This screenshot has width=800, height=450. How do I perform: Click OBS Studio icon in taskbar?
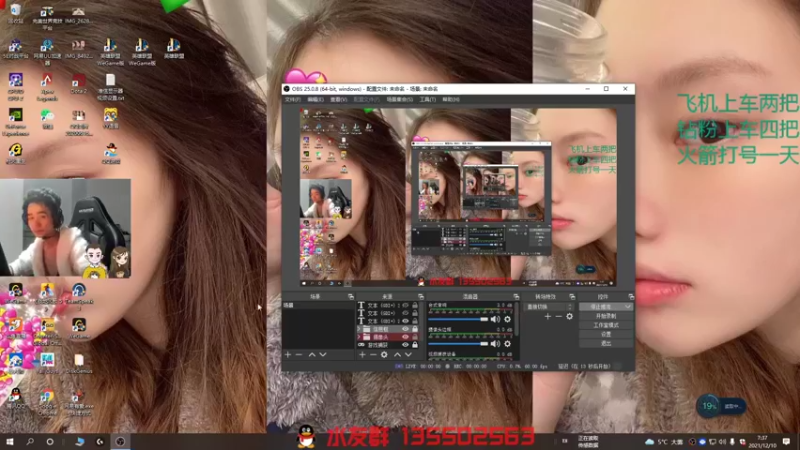120,441
